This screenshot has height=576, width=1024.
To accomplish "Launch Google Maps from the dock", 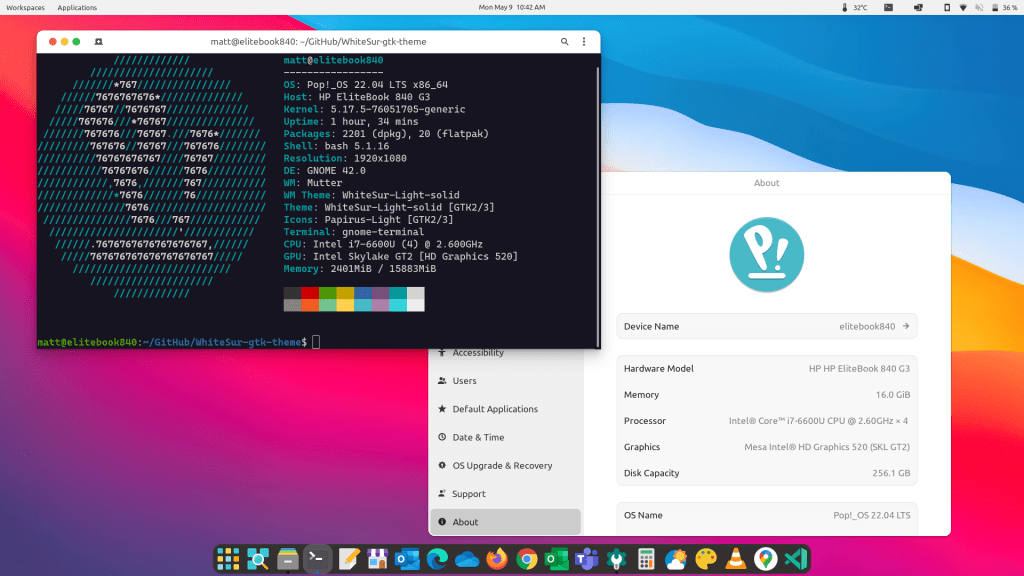I will click(766, 559).
